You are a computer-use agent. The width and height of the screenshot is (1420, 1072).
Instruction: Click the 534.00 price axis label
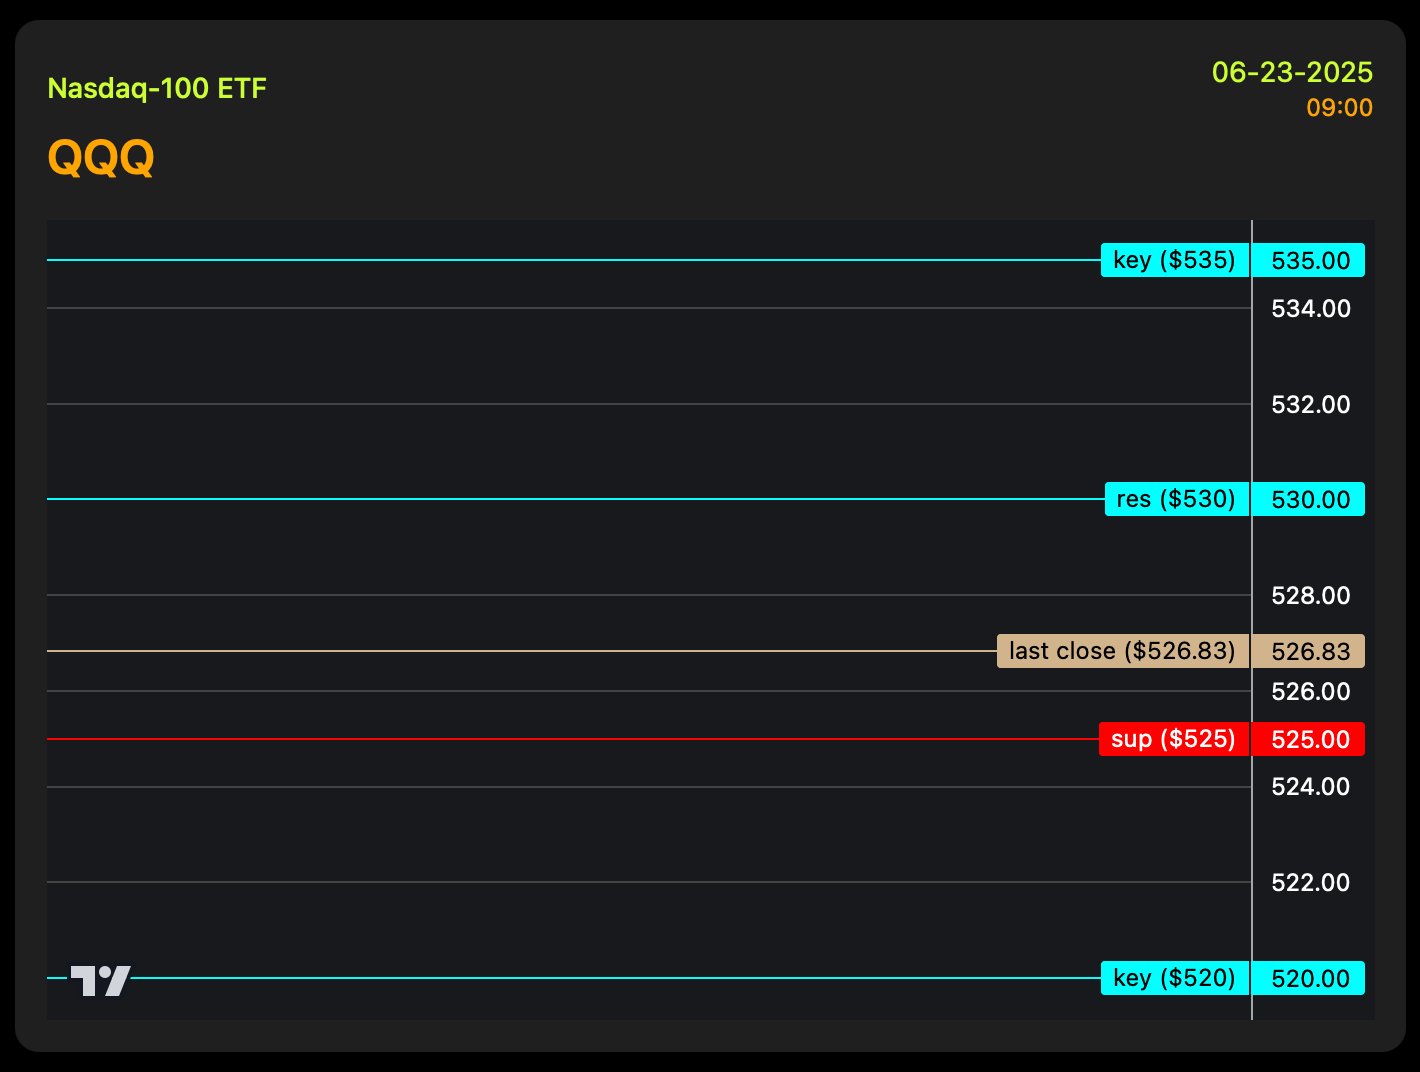[1310, 309]
